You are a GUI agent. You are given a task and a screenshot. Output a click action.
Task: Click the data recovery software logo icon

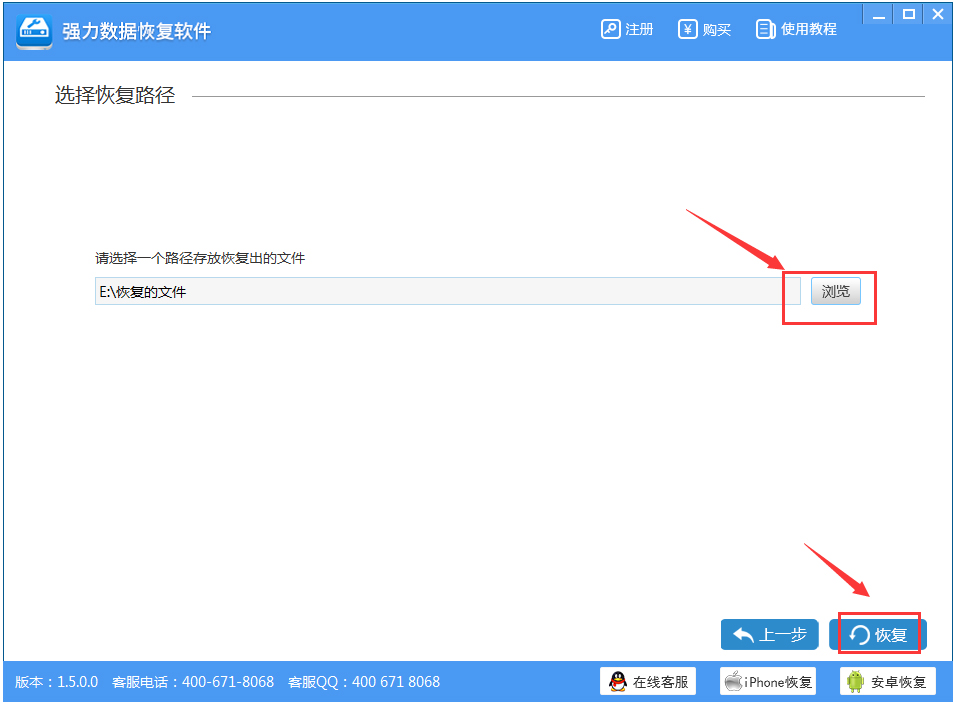click(x=33, y=29)
